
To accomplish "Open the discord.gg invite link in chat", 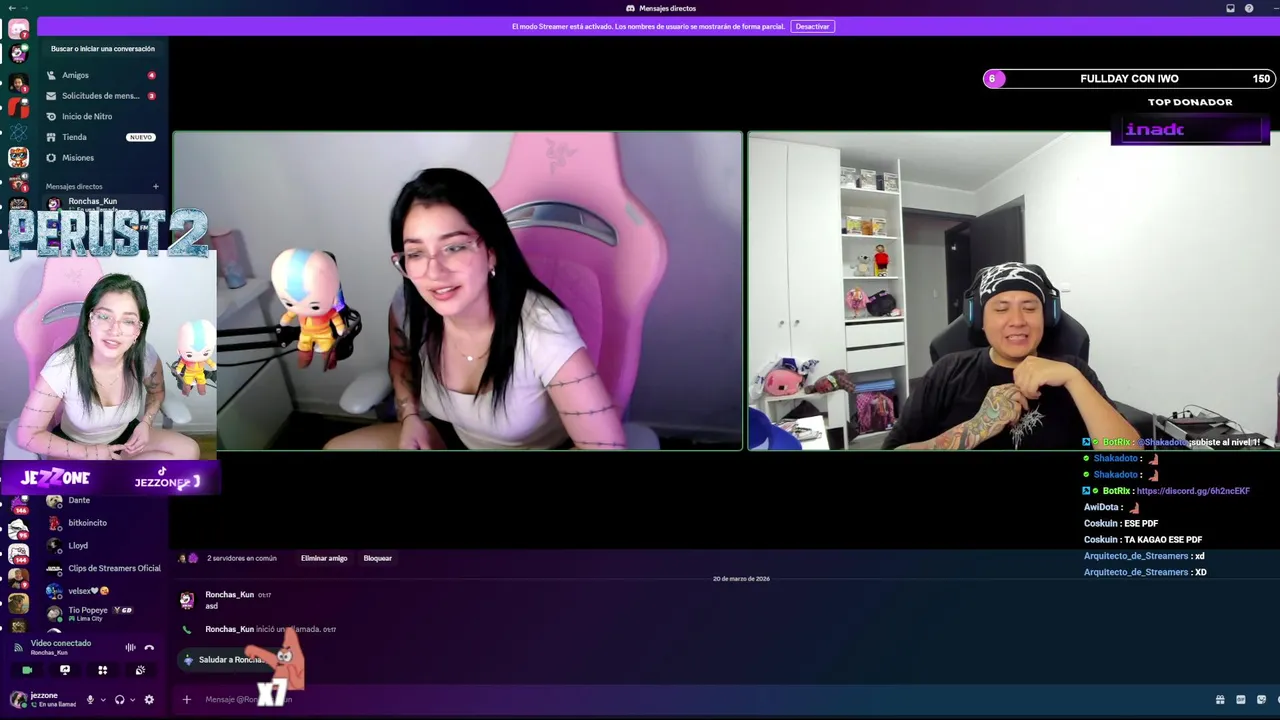I will (1193, 491).
